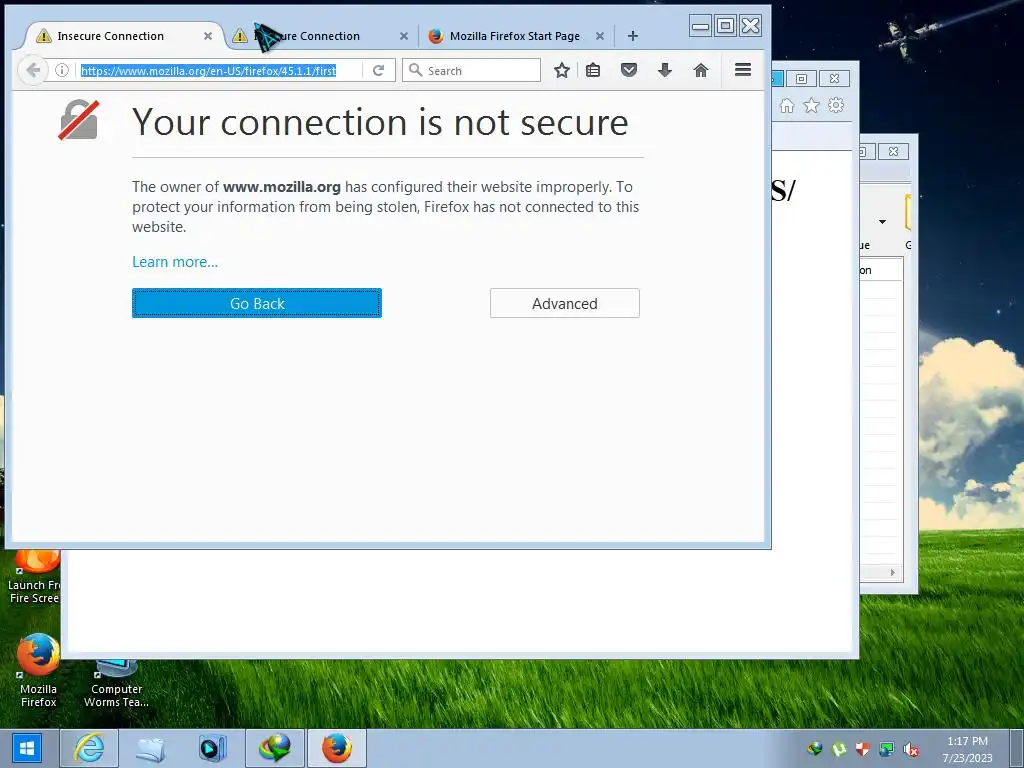The height and width of the screenshot is (768, 1024).
Task: Open site information icon in address bar
Action: tap(62, 70)
